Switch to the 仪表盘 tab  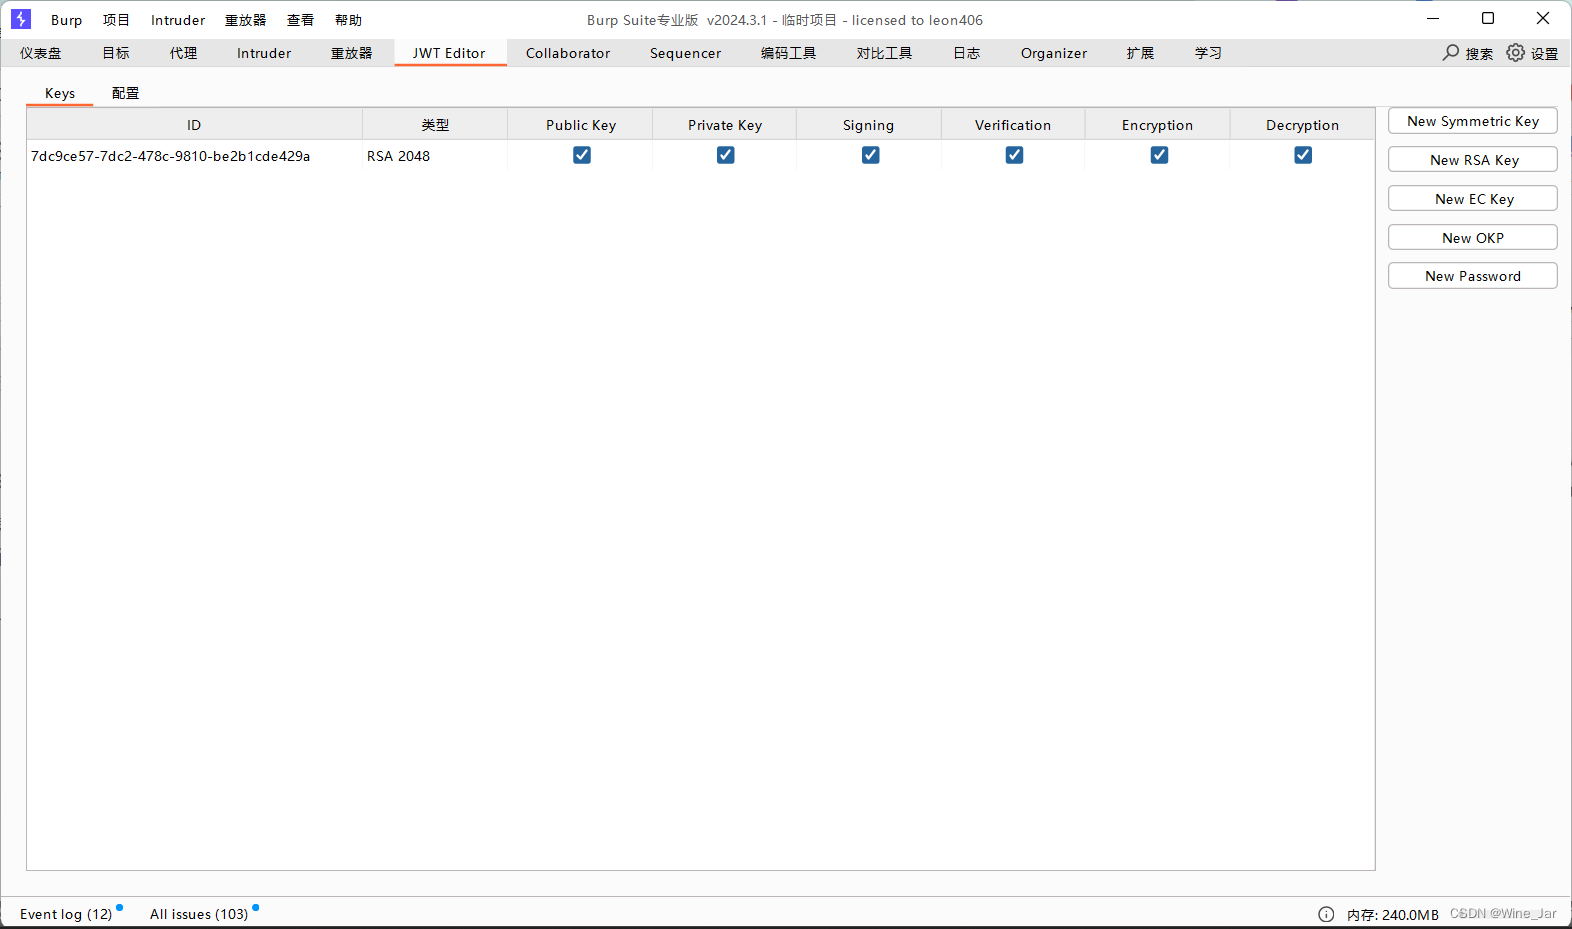41,53
